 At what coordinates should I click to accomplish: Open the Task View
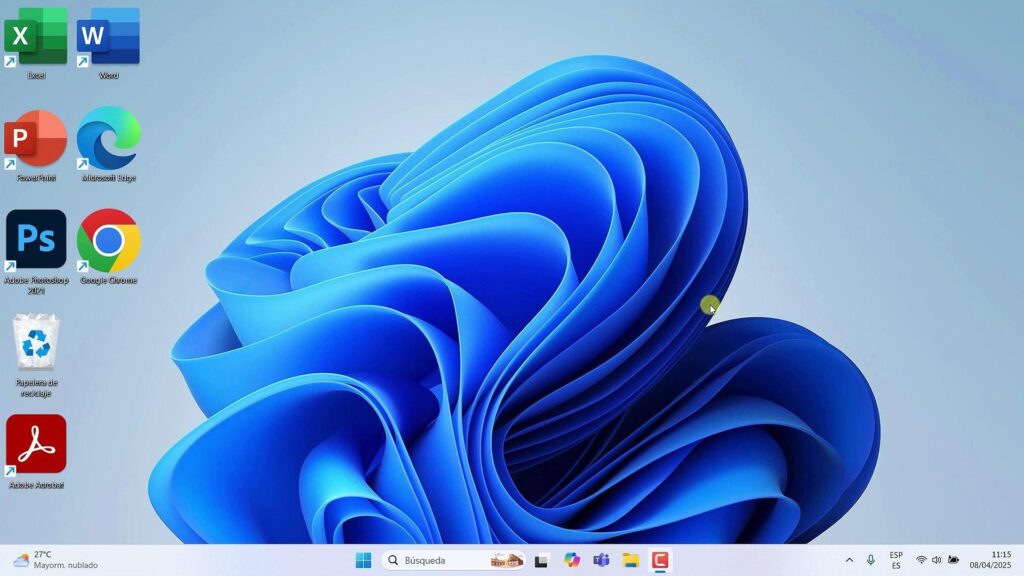[540, 560]
